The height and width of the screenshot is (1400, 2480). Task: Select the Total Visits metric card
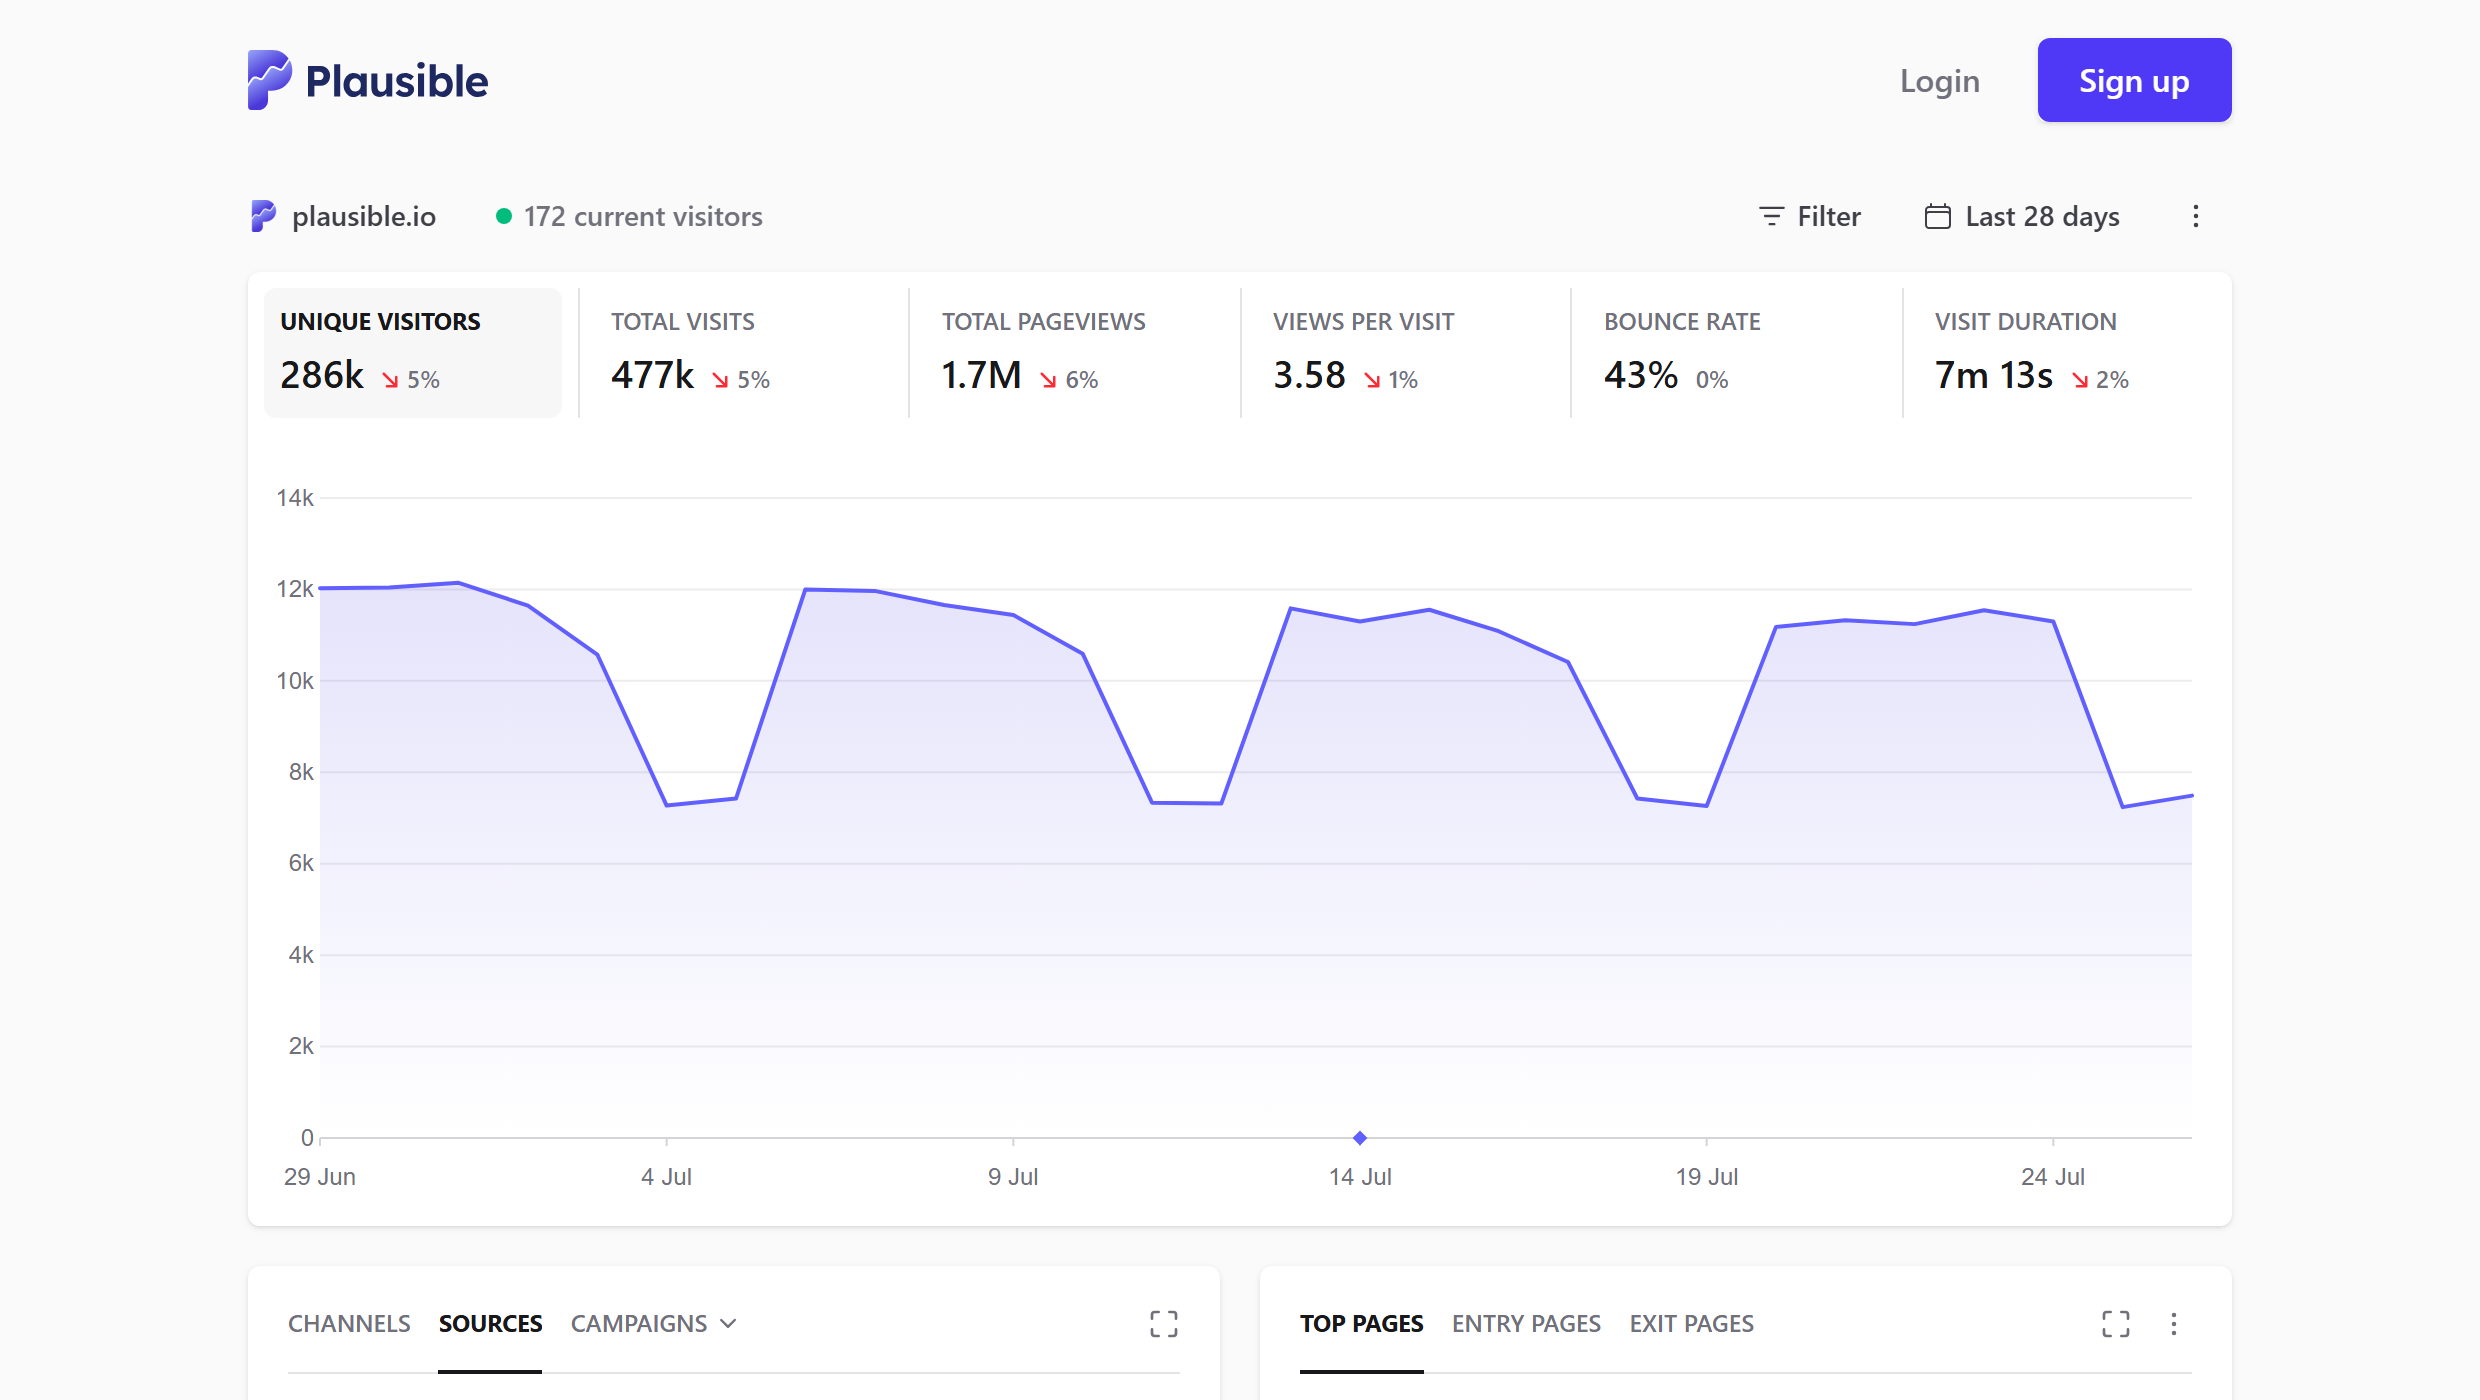click(x=743, y=352)
